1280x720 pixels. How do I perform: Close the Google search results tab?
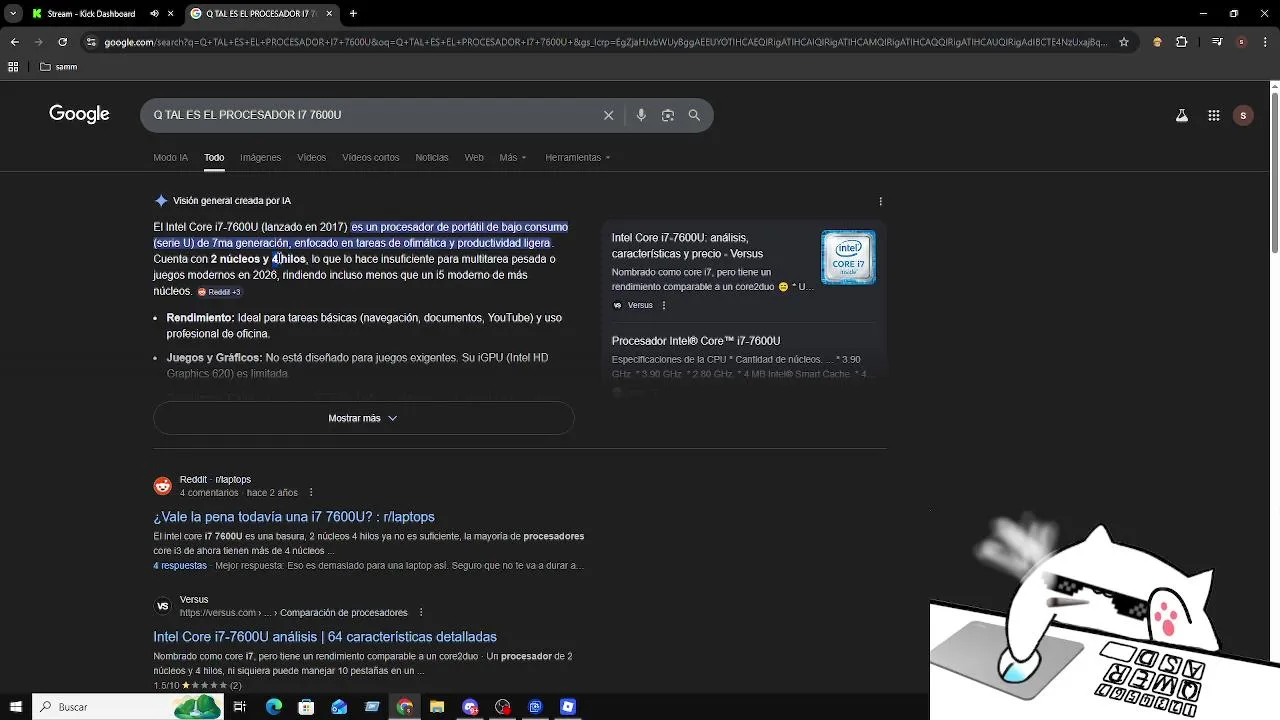tap(328, 14)
